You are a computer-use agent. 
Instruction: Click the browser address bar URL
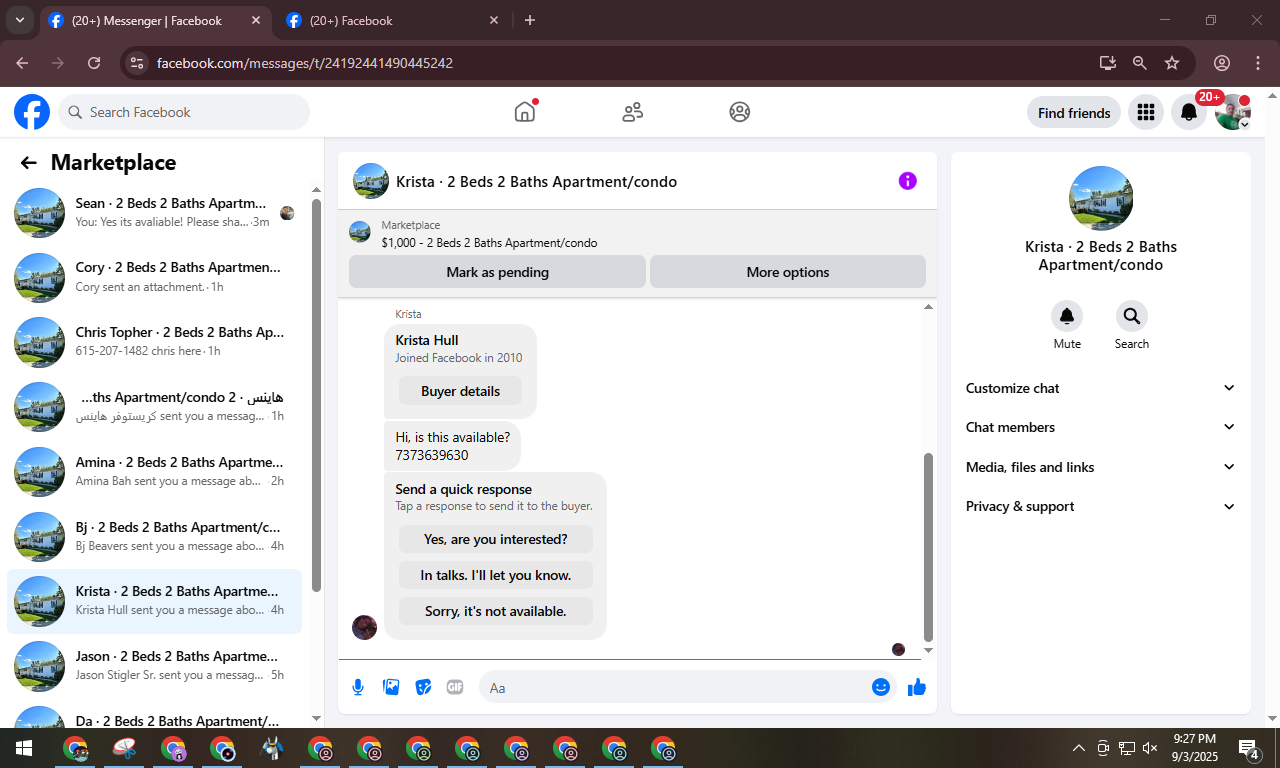(x=305, y=63)
